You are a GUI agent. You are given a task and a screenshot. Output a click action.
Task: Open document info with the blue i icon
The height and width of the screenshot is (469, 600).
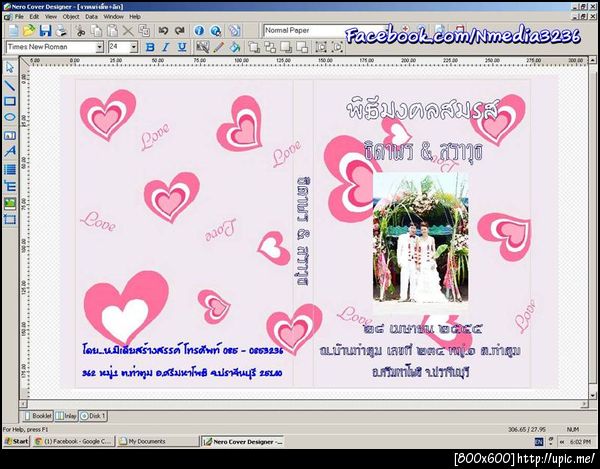coord(199,31)
